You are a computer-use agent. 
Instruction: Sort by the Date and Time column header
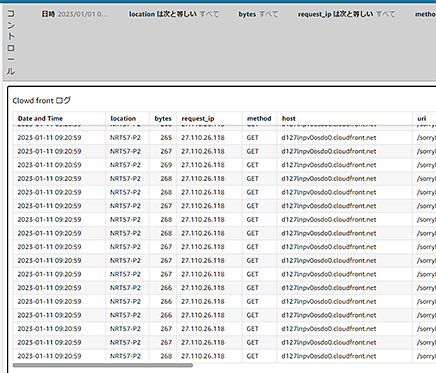click(x=40, y=118)
